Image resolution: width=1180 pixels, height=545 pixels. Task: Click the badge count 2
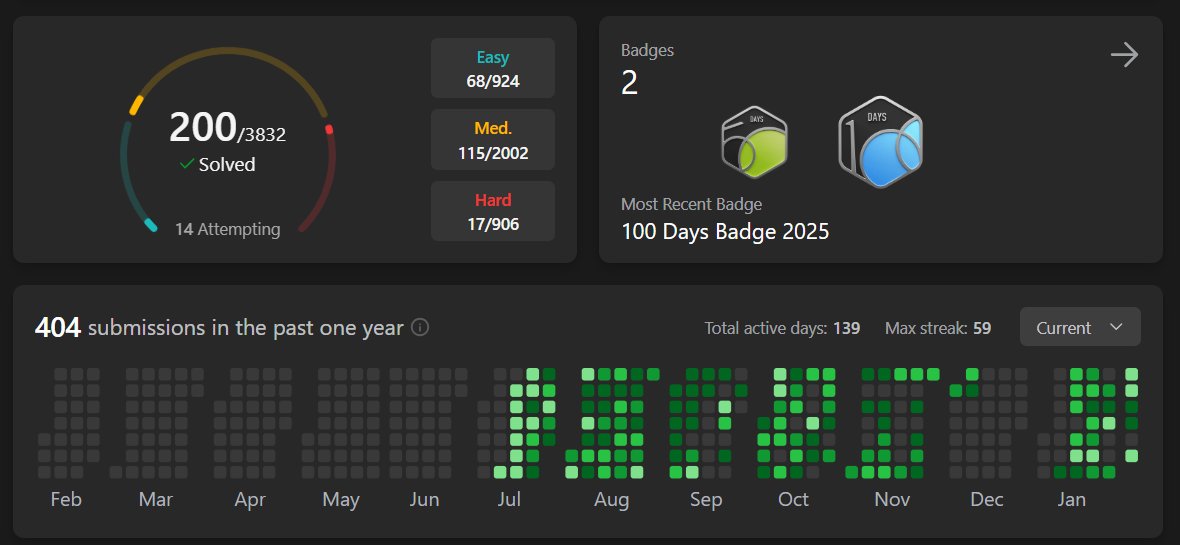click(630, 83)
